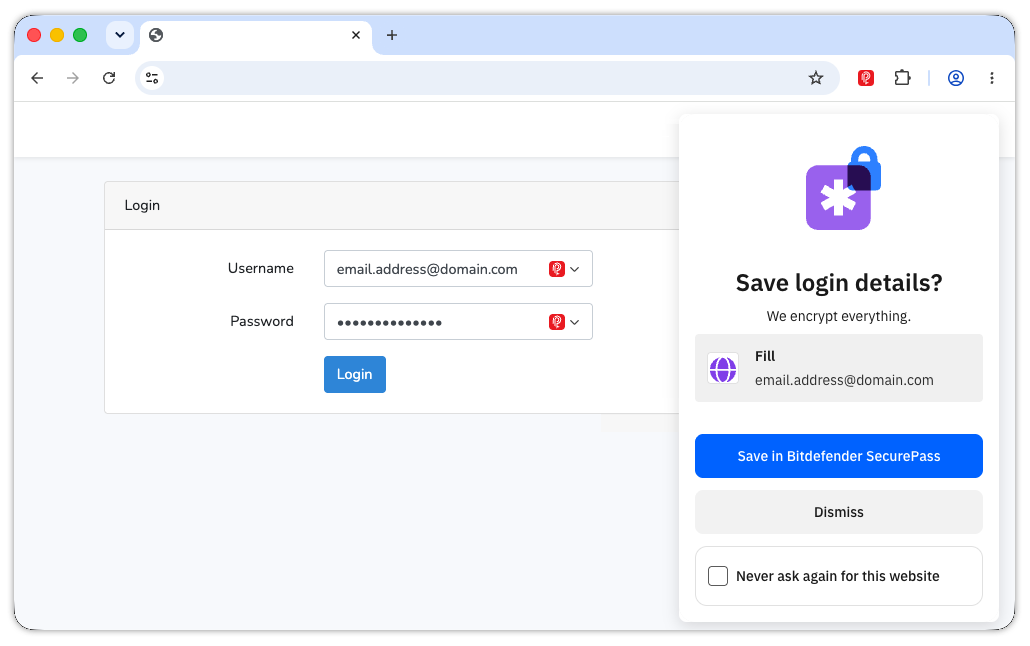Open the red Bitdefender SecurePass toolbar extension
This screenshot has height=646, width=1030.
[x=866, y=78]
